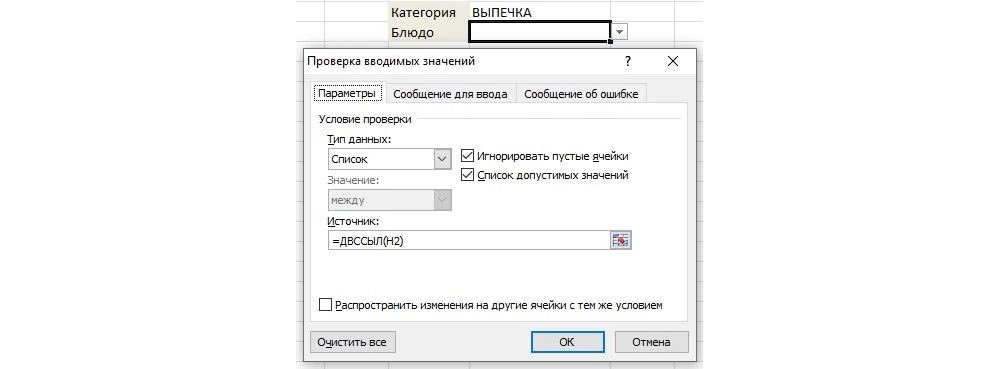Switch to Сообщение для ввода tab
1000x369 pixels.
(450, 94)
